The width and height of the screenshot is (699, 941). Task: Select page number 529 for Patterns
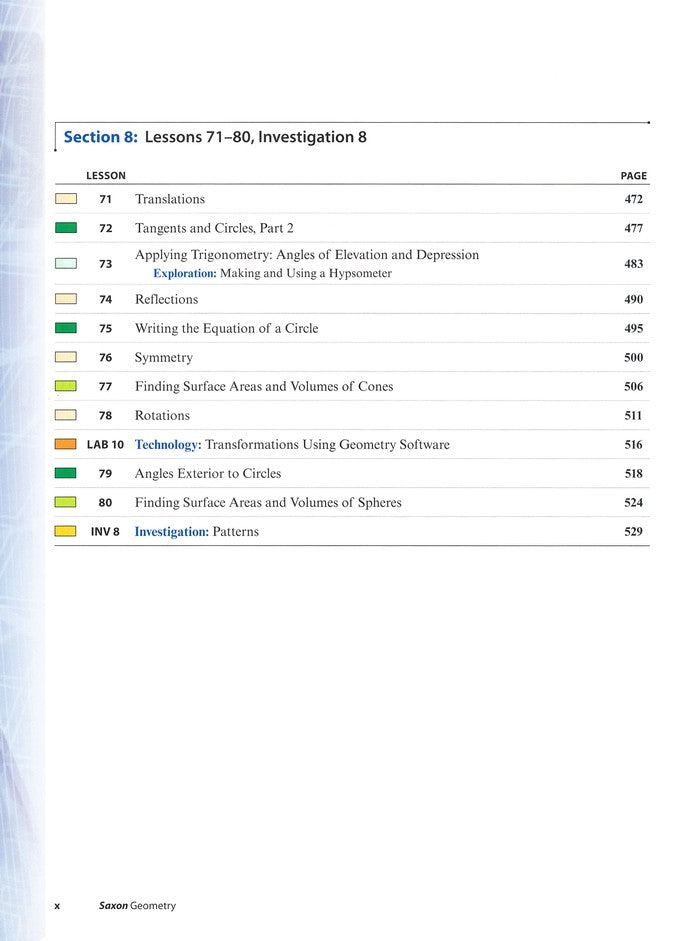(633, 532)
